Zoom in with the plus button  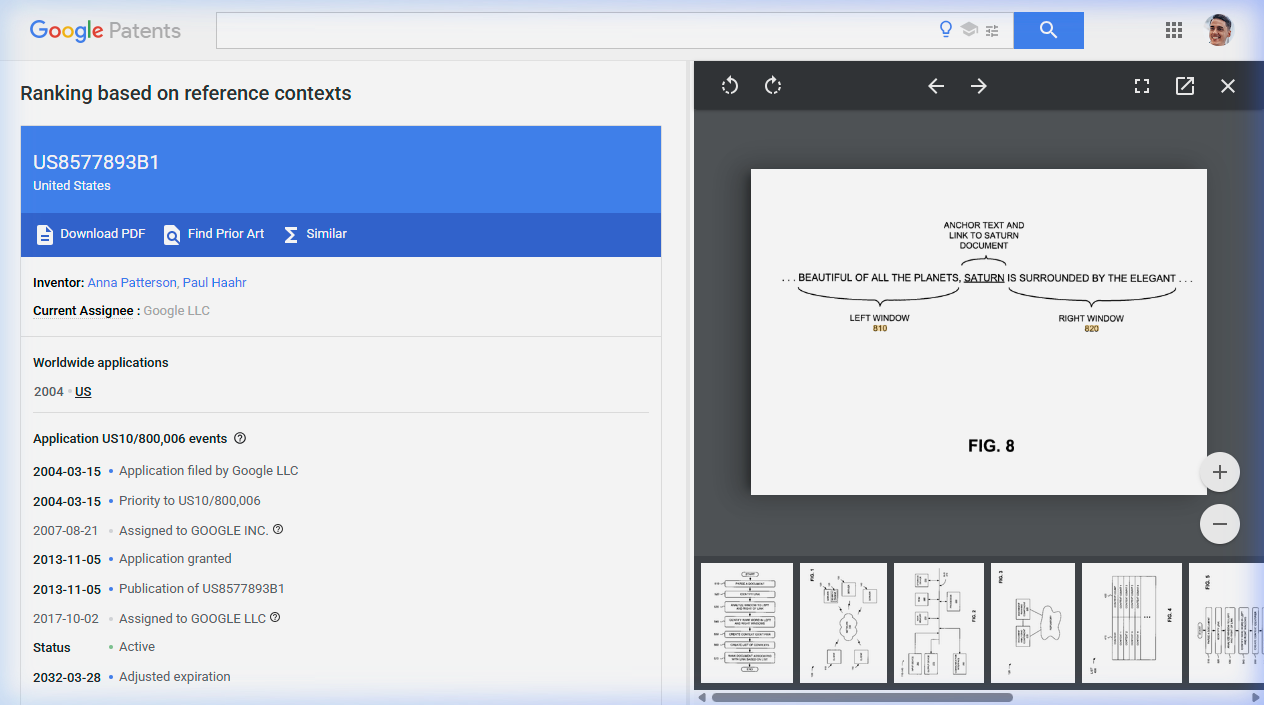[x=1220, y=472]
